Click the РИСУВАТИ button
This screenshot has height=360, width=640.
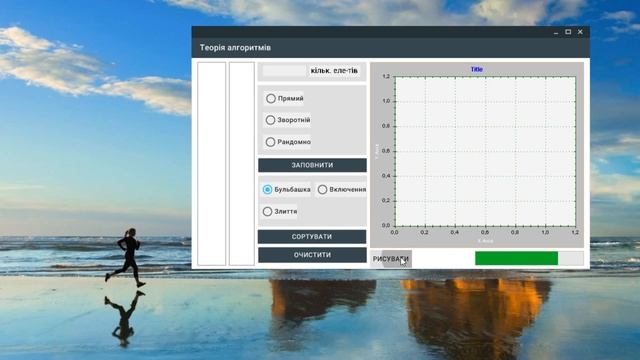391,259
